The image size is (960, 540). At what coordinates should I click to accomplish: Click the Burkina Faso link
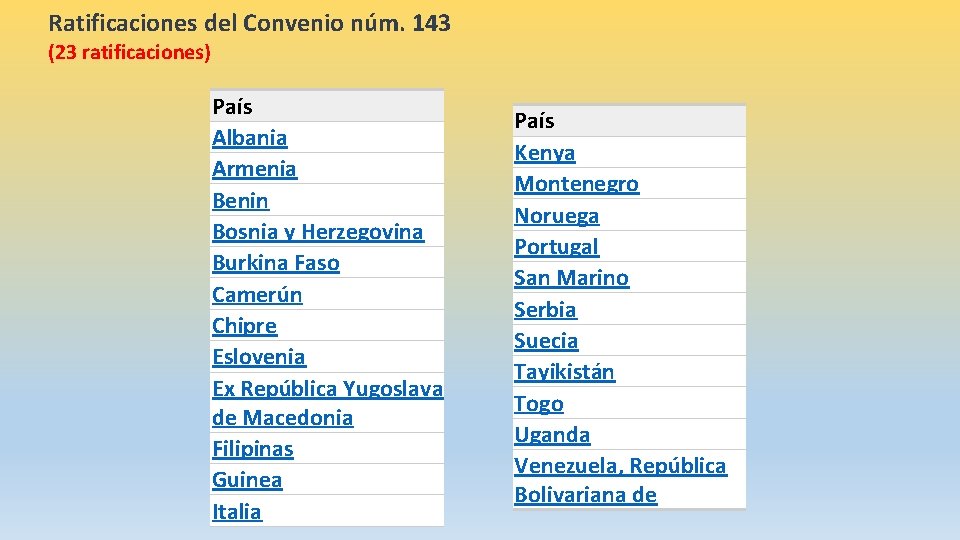click(276, 263)
